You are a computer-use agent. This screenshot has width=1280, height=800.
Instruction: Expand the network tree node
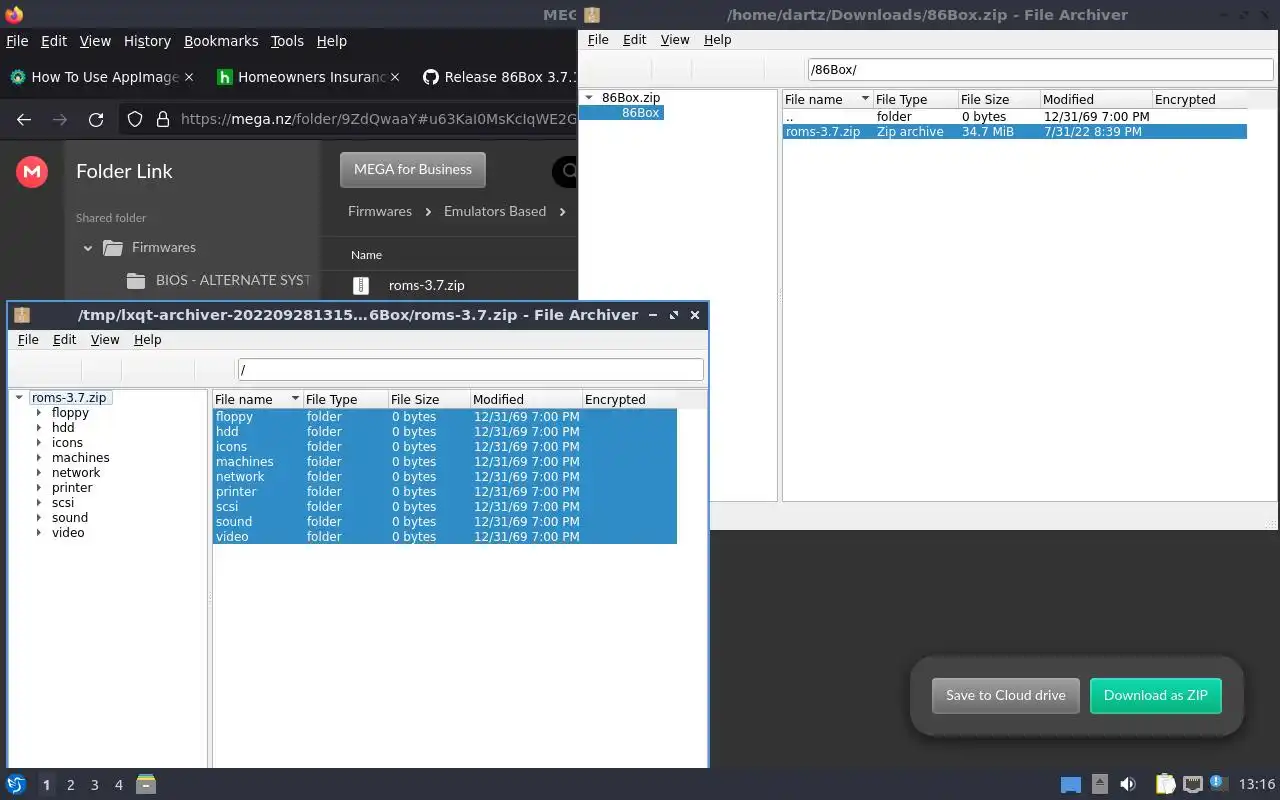(x=39, y=473)
